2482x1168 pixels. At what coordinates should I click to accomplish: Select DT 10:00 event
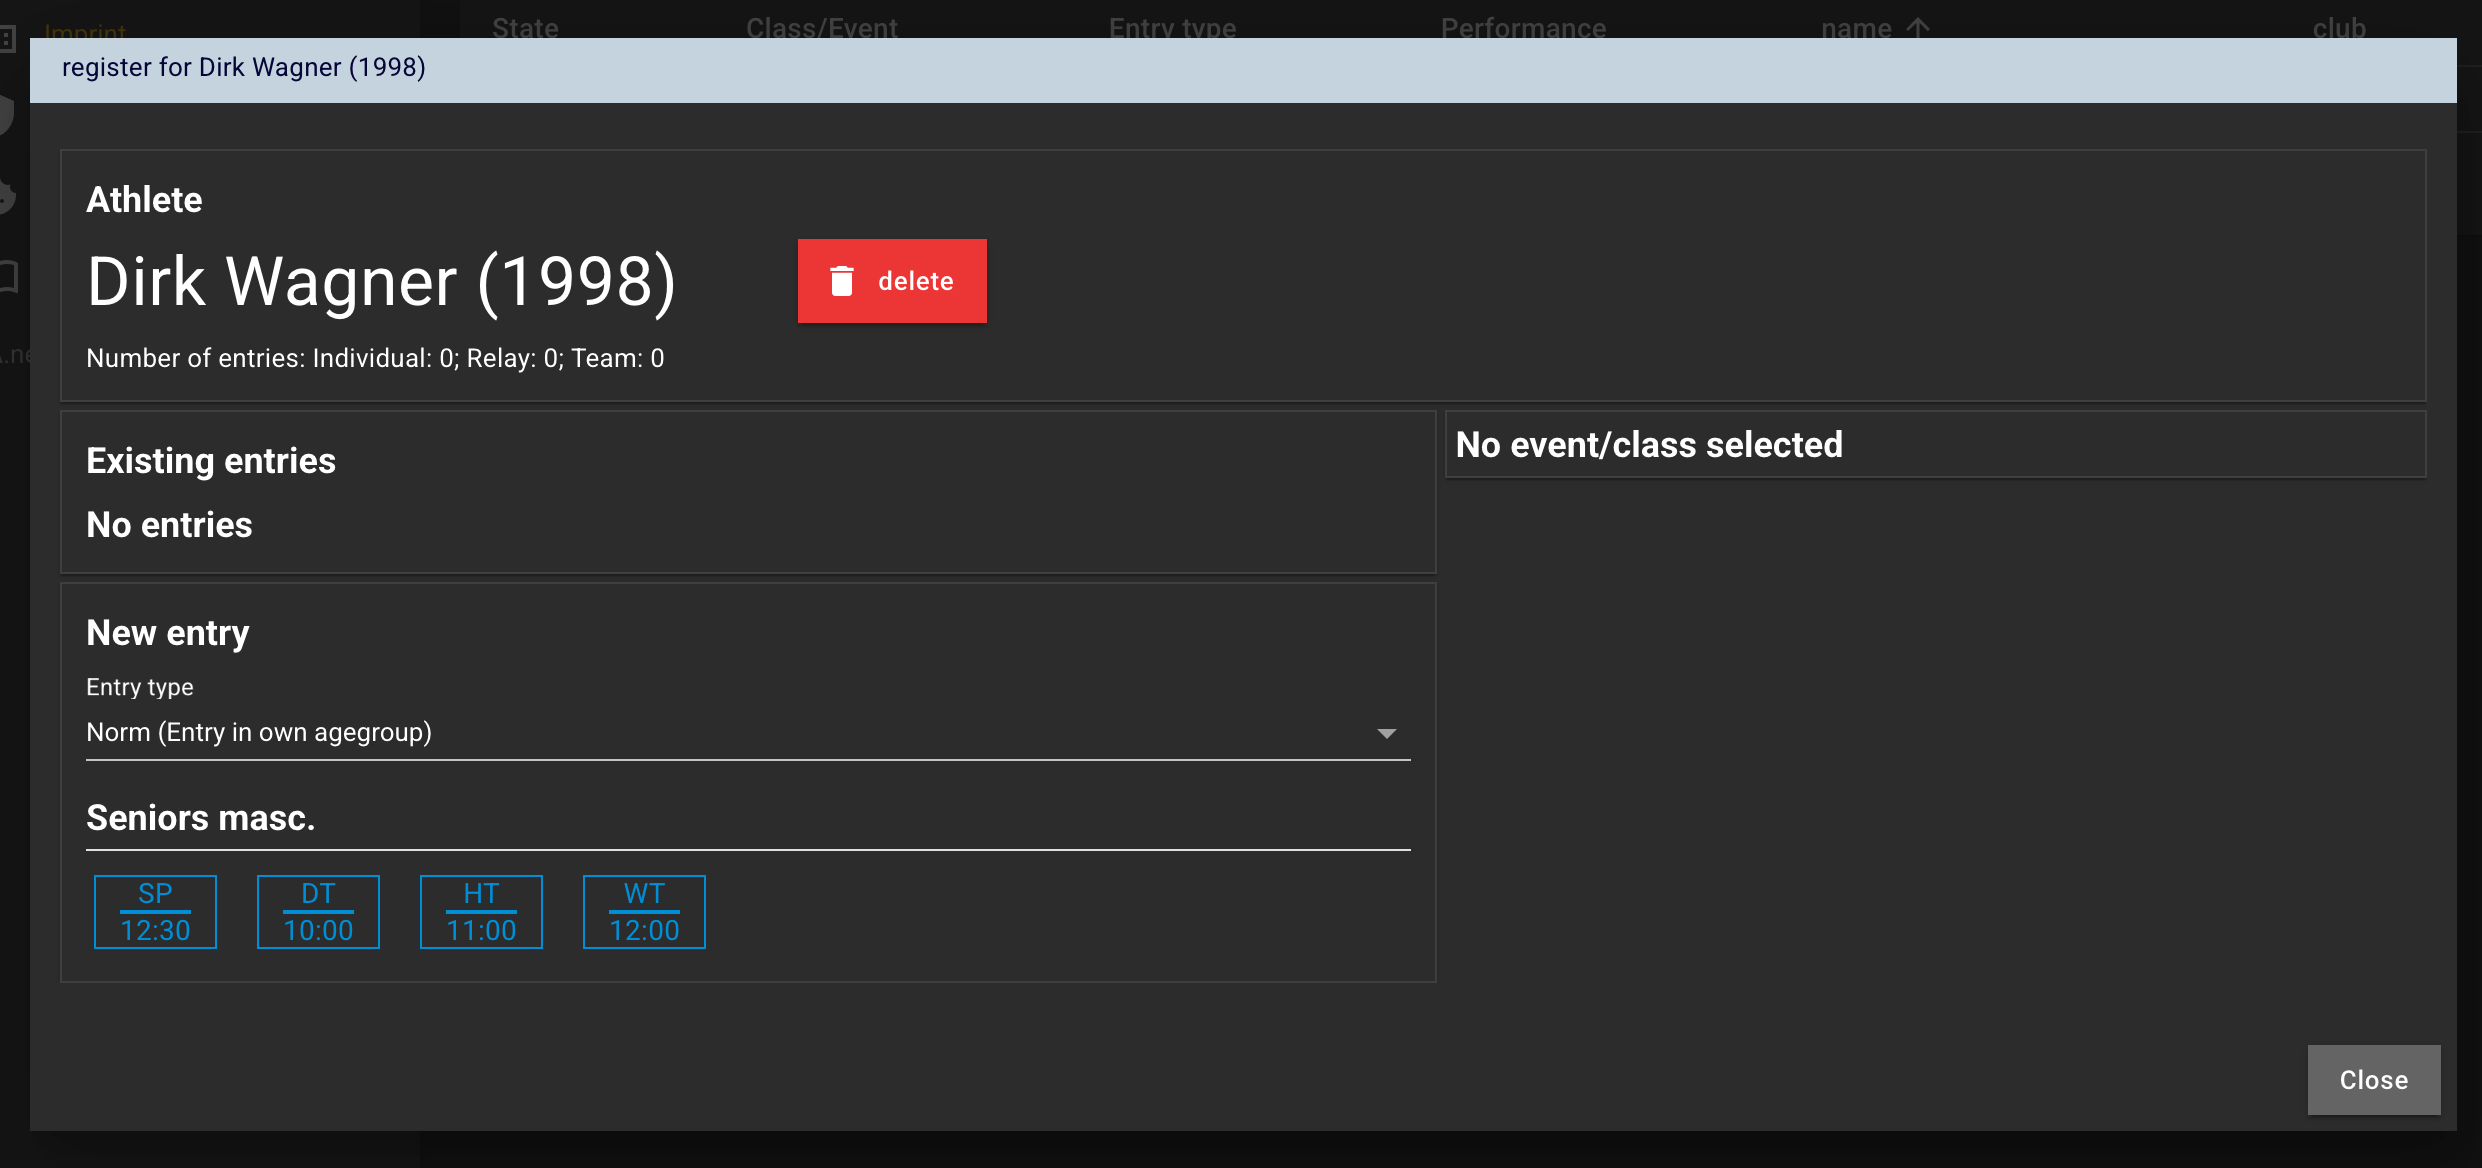click(x=318, y=911)
